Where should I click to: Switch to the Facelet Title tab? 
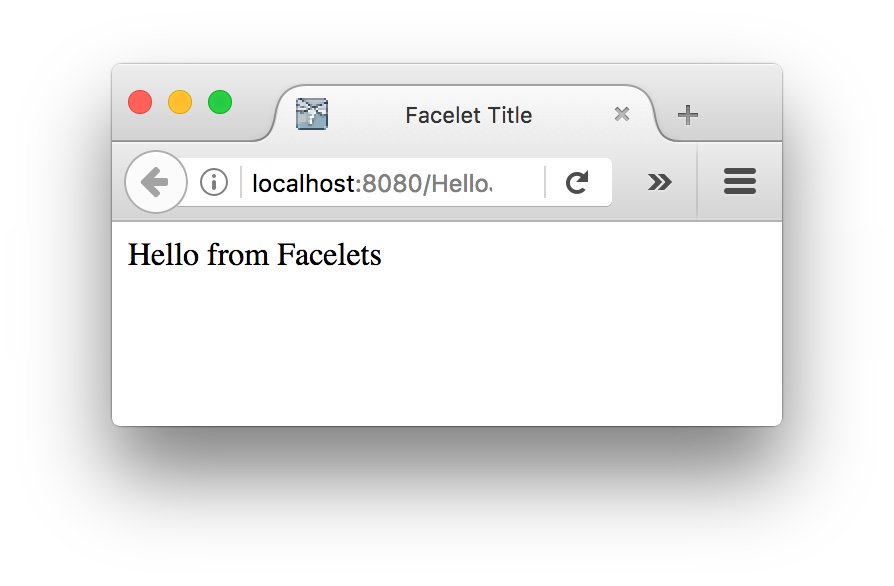468,115
